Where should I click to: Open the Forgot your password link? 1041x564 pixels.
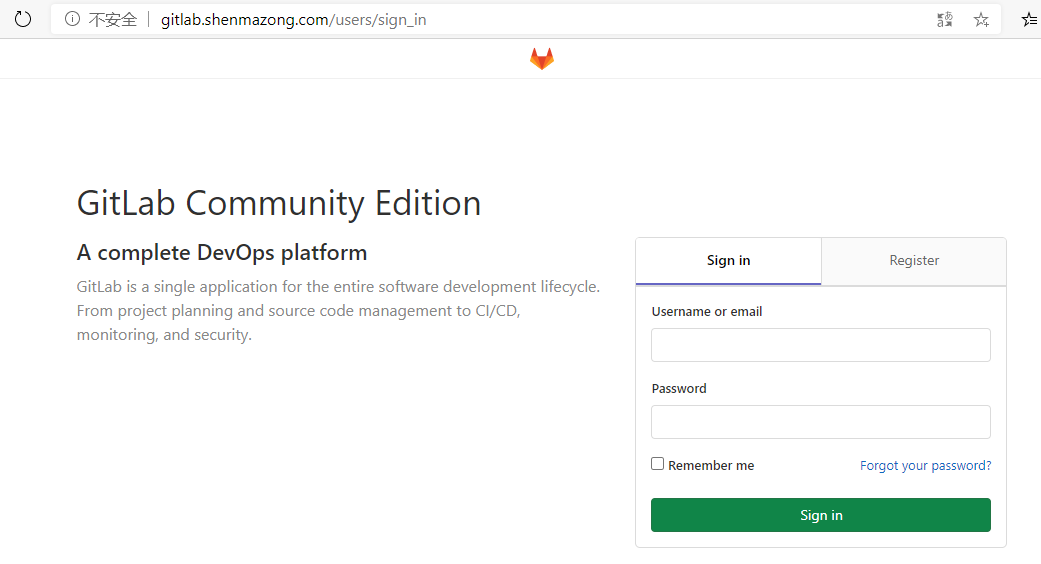pos(925,466)
